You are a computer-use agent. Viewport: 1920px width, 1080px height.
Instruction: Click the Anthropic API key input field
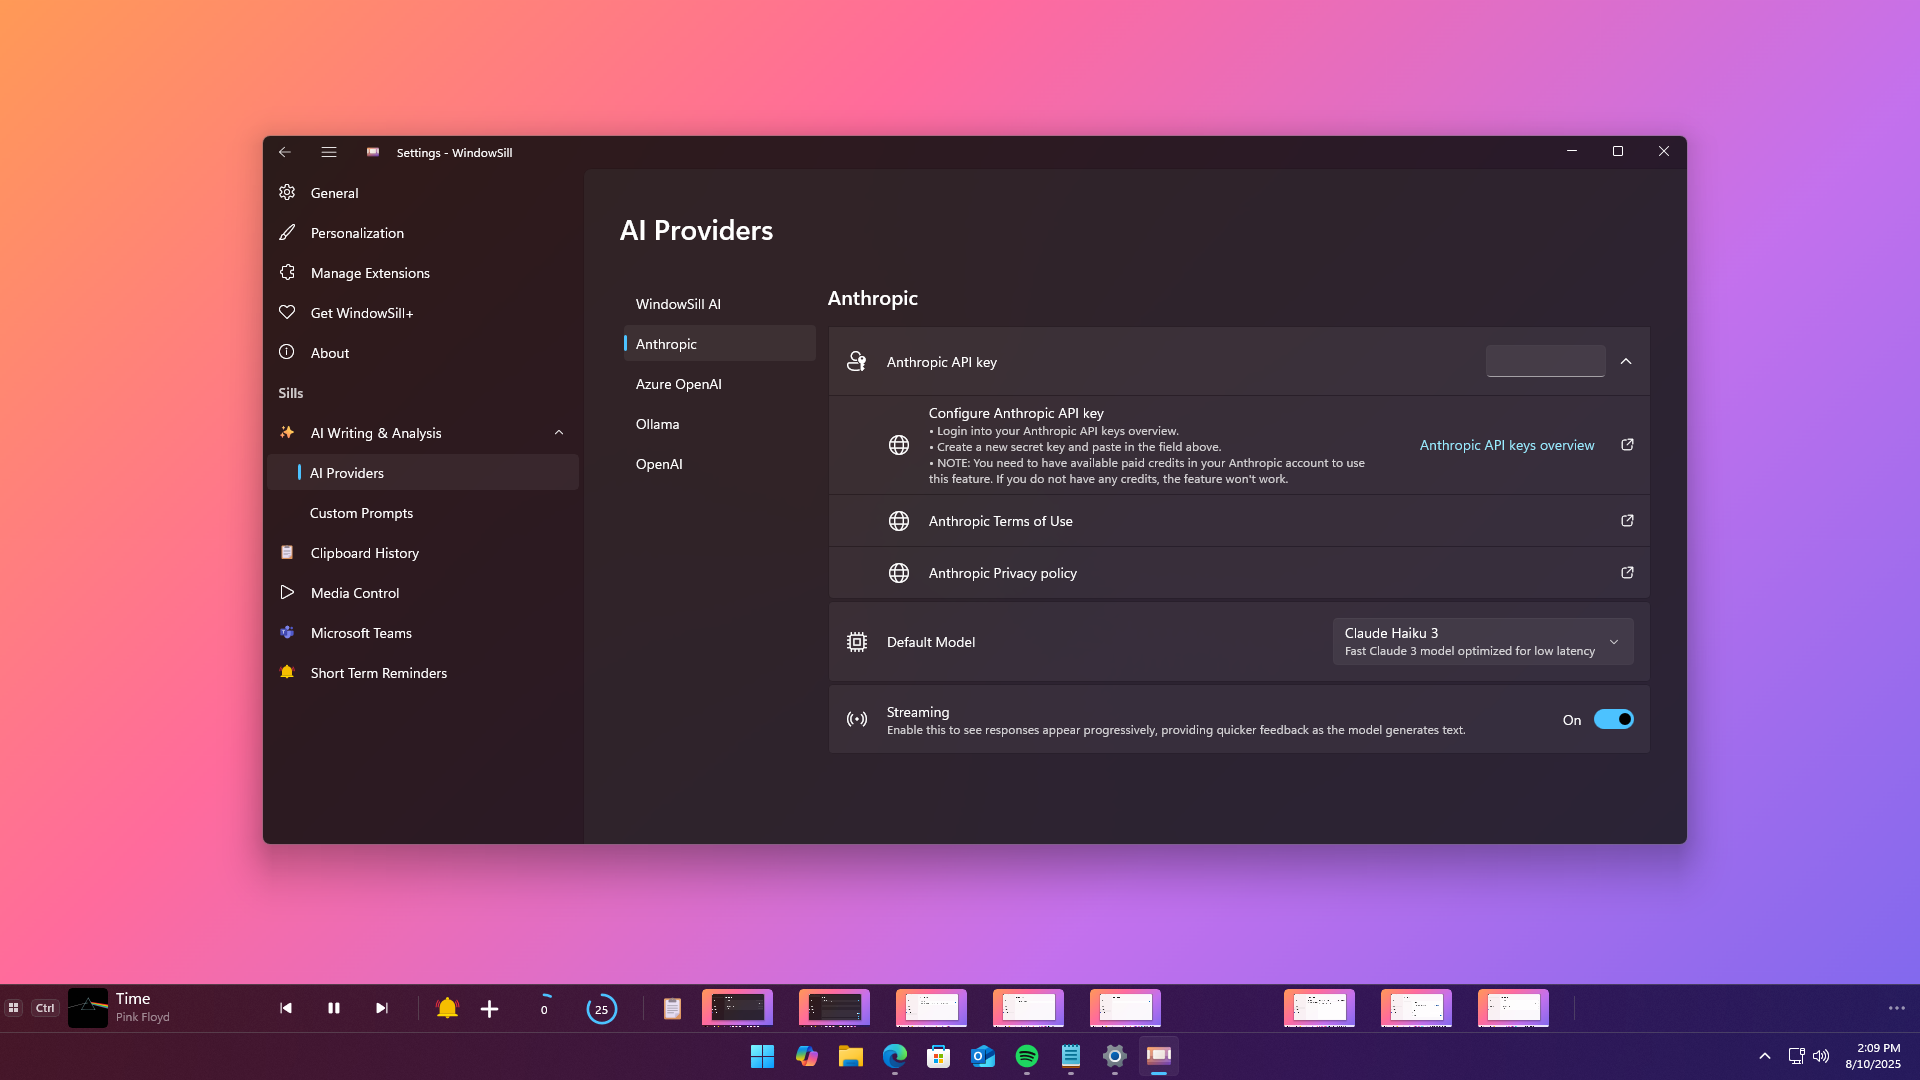tap(1545, 361)
